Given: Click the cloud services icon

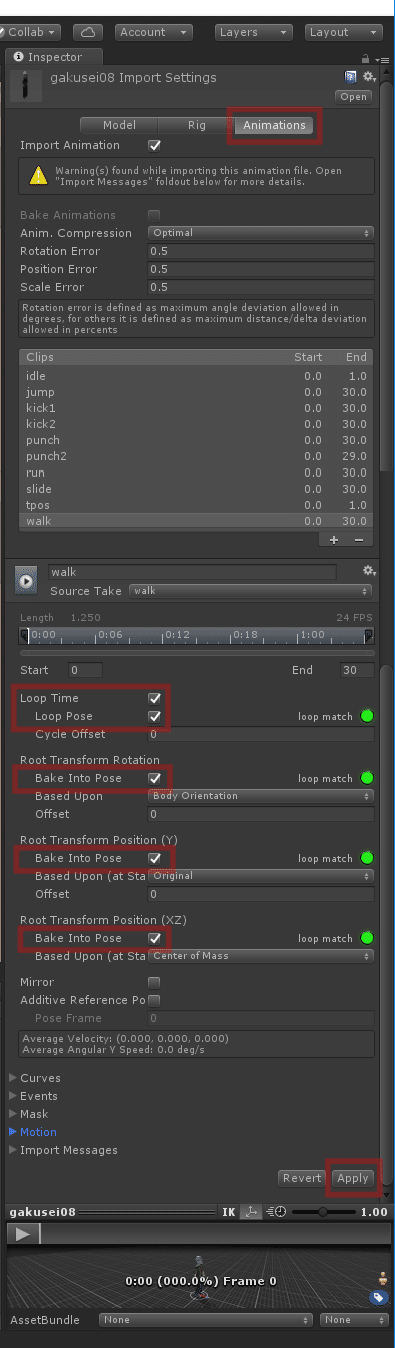Looking at the screenshot, I should pyautogui.click(x=88, y=32).
